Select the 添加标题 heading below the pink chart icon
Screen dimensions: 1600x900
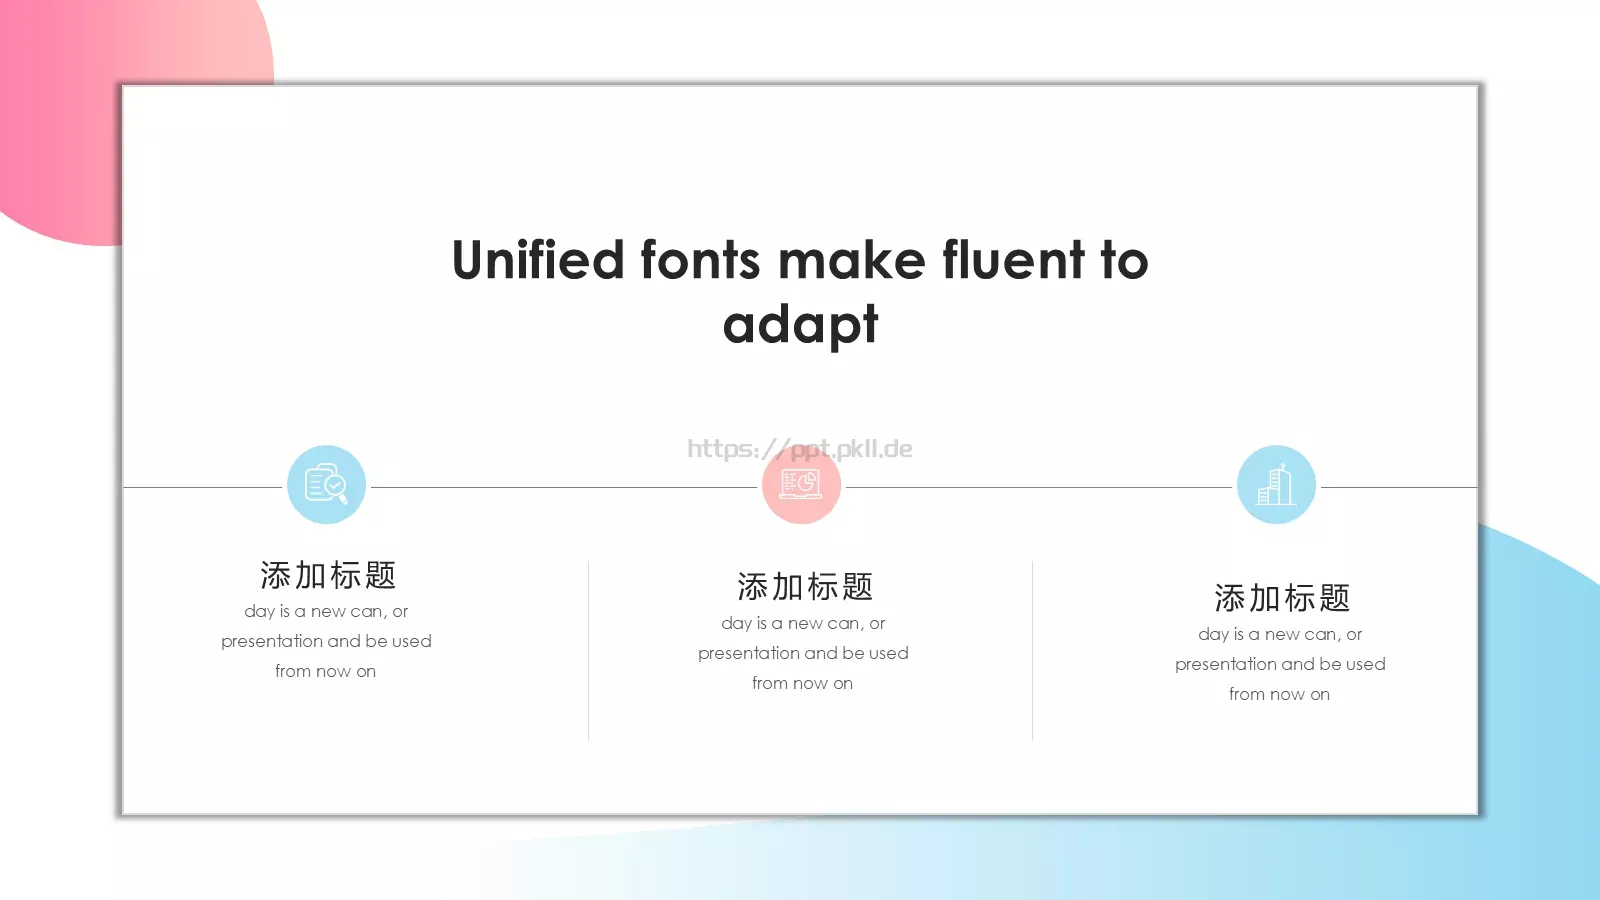coord(805,587)
